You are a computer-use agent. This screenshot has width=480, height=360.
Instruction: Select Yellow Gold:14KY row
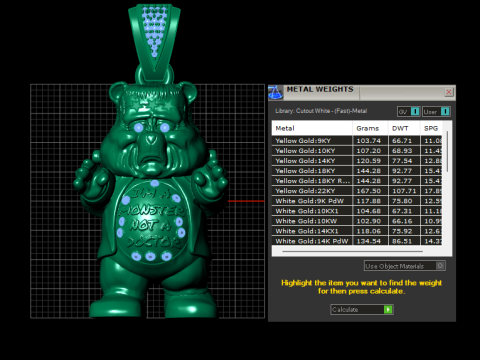357,161
